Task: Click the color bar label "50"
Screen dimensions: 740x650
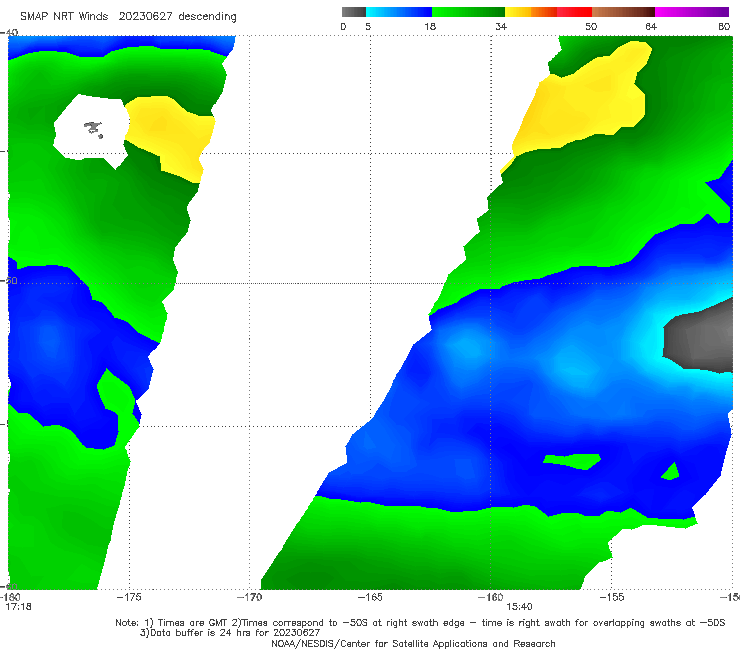Action: click(591, 26)
